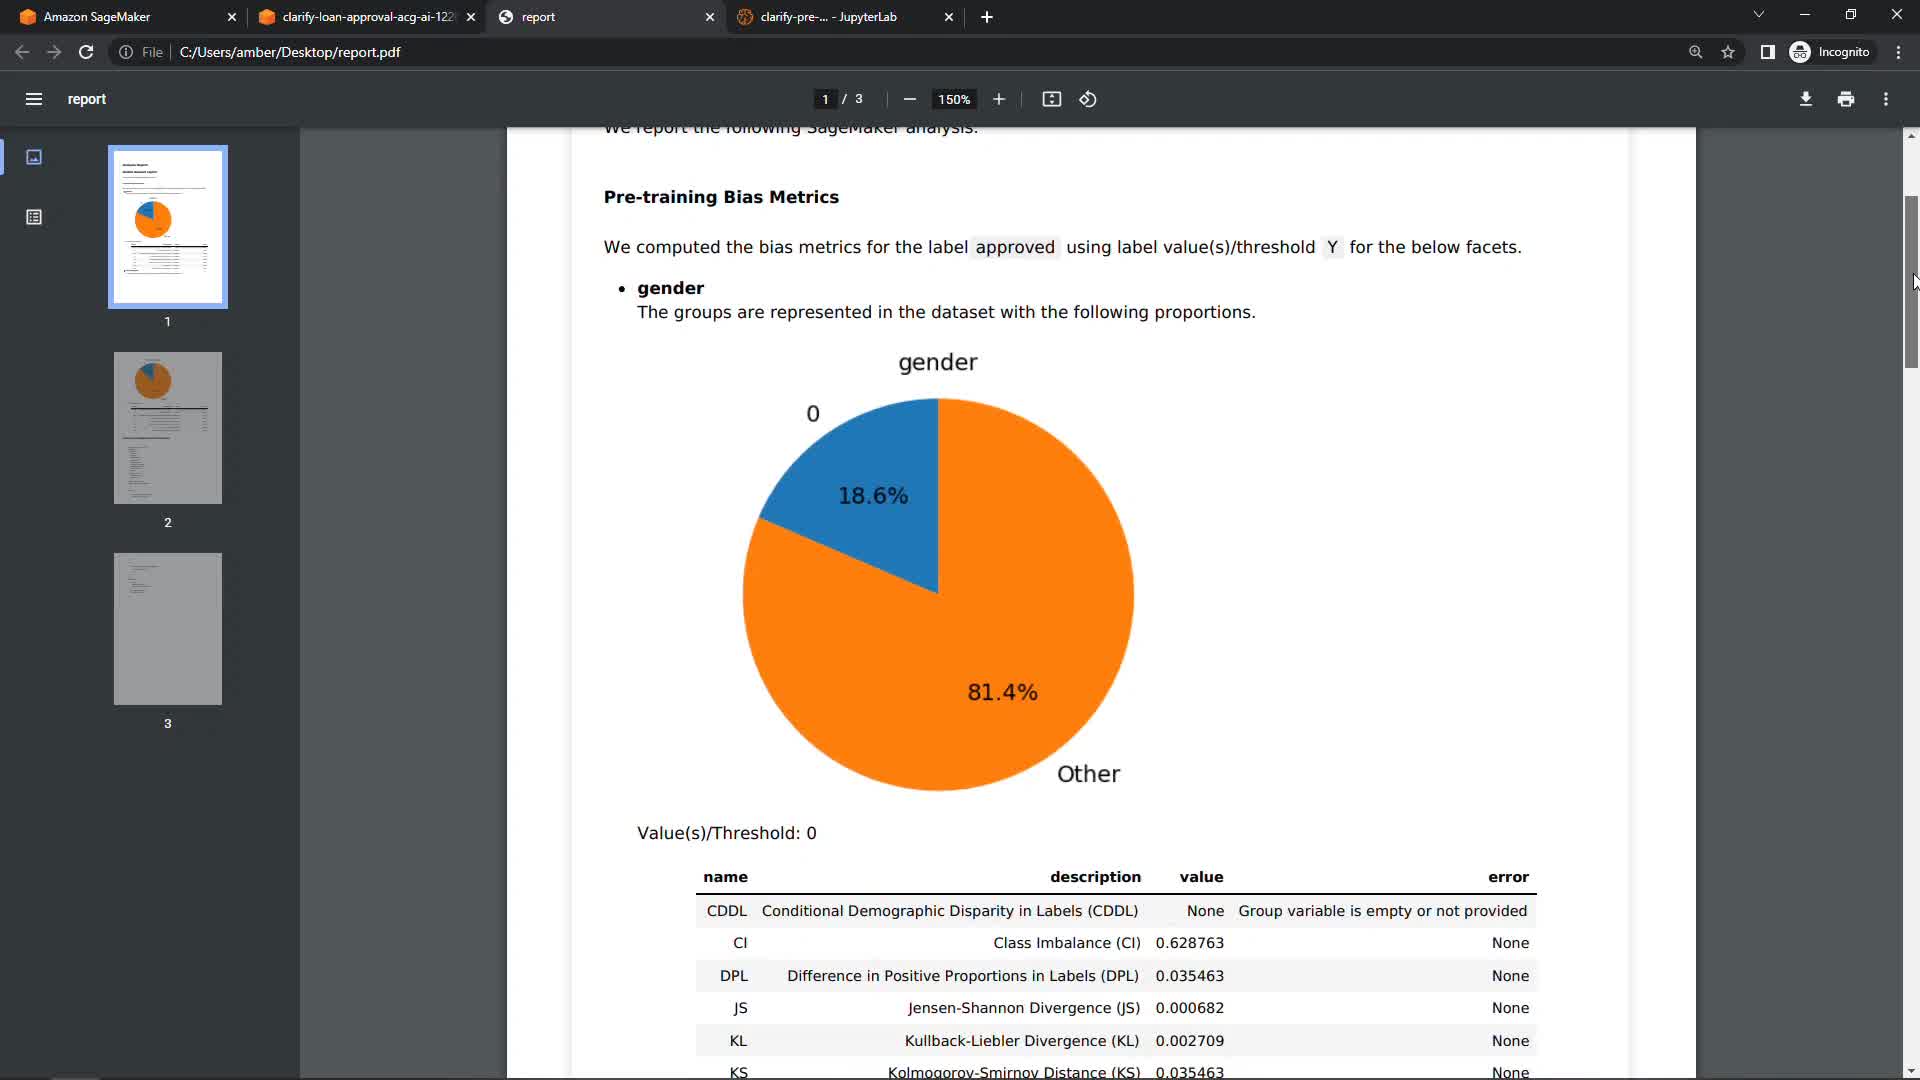Select the page 2 thumbnail

[168, 428]
